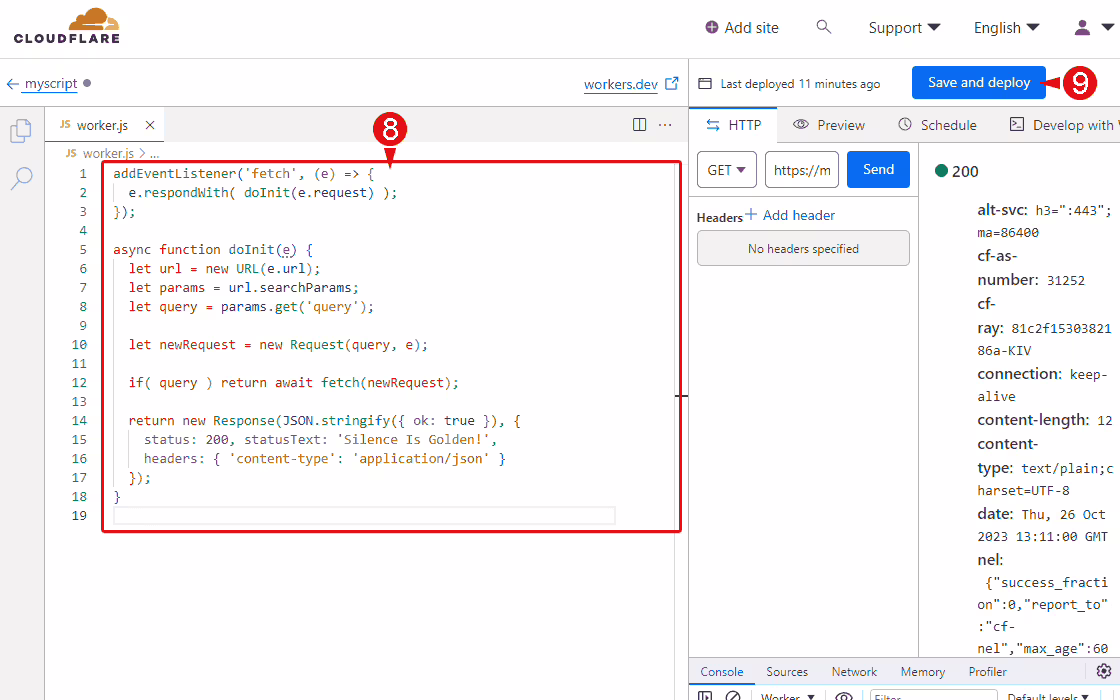Open the Explorer files icon in sidebar
Viewport: 1120px width, 700px height.
pyautogui.click(x=21, y=131)
